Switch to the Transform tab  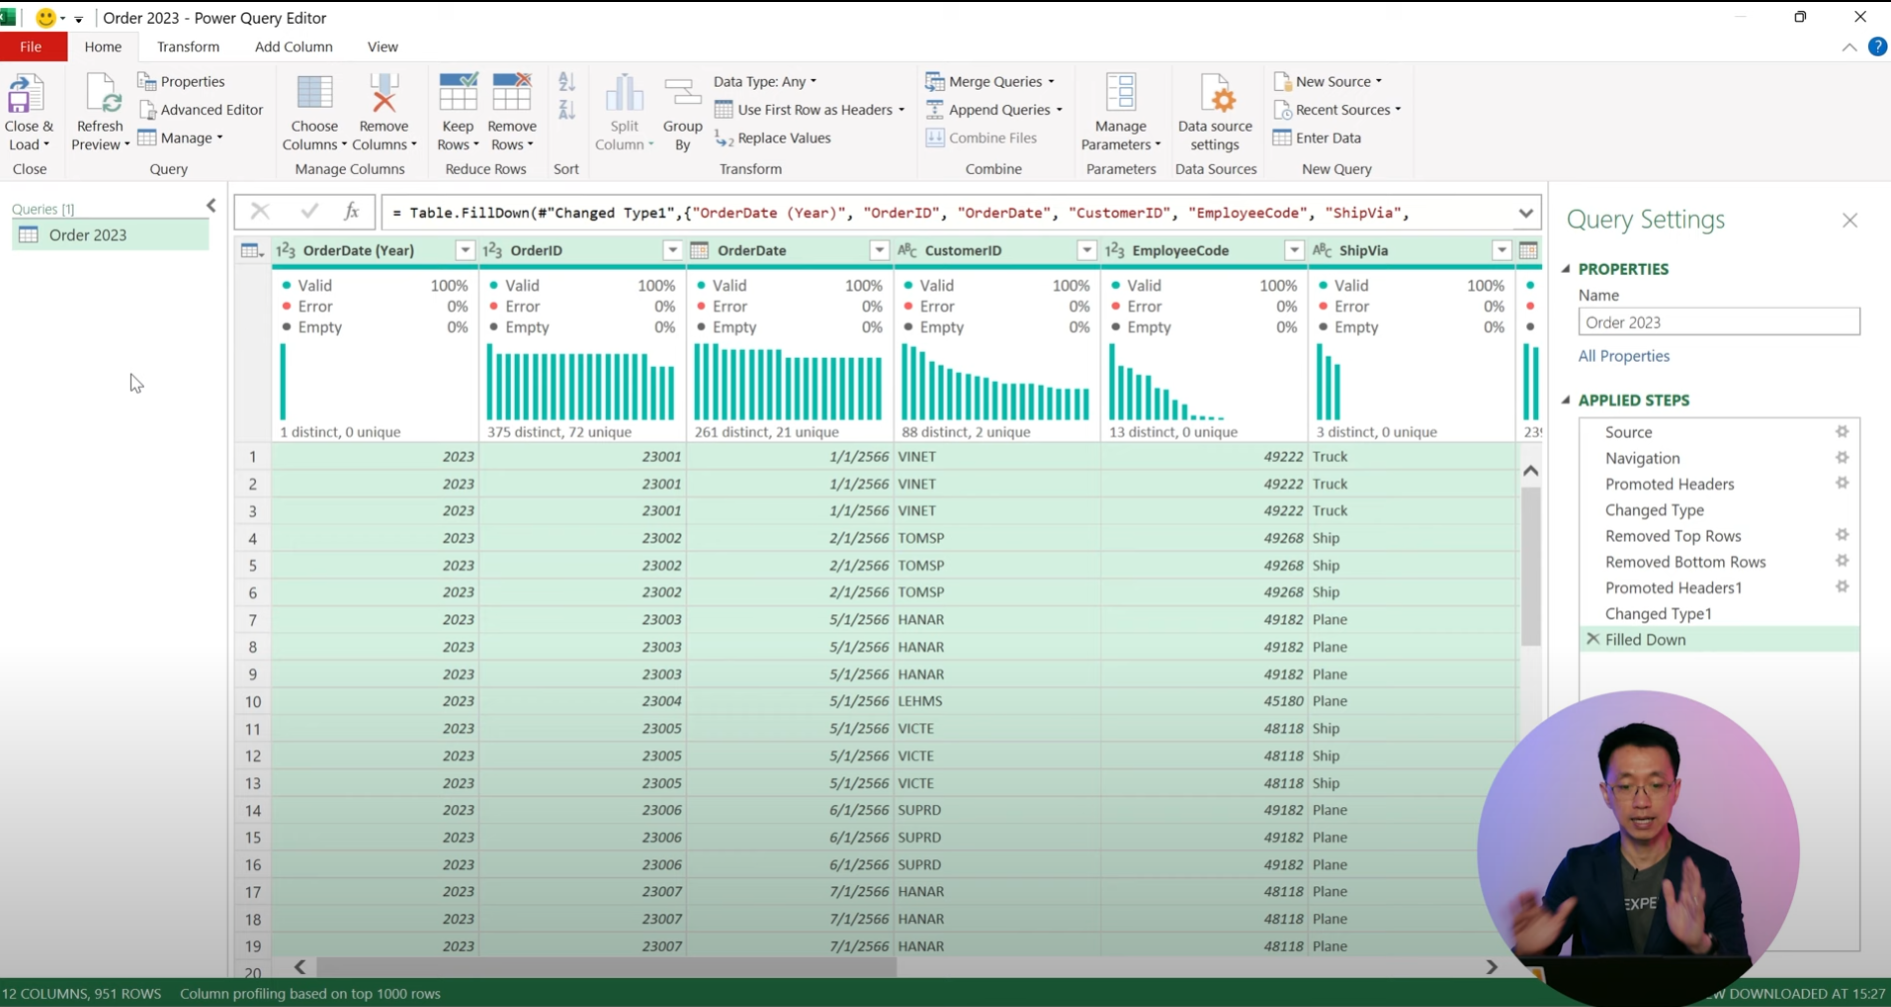pos(187,46)
